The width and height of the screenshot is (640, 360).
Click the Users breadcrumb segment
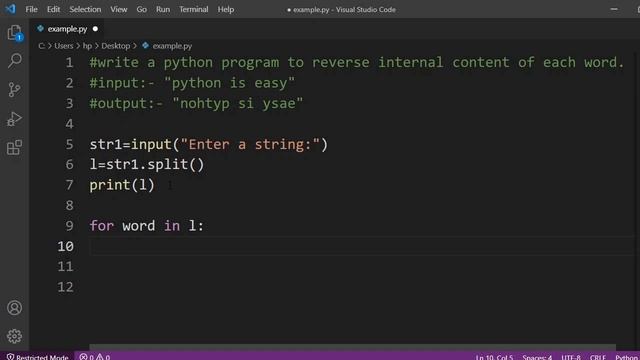(64, 46)
